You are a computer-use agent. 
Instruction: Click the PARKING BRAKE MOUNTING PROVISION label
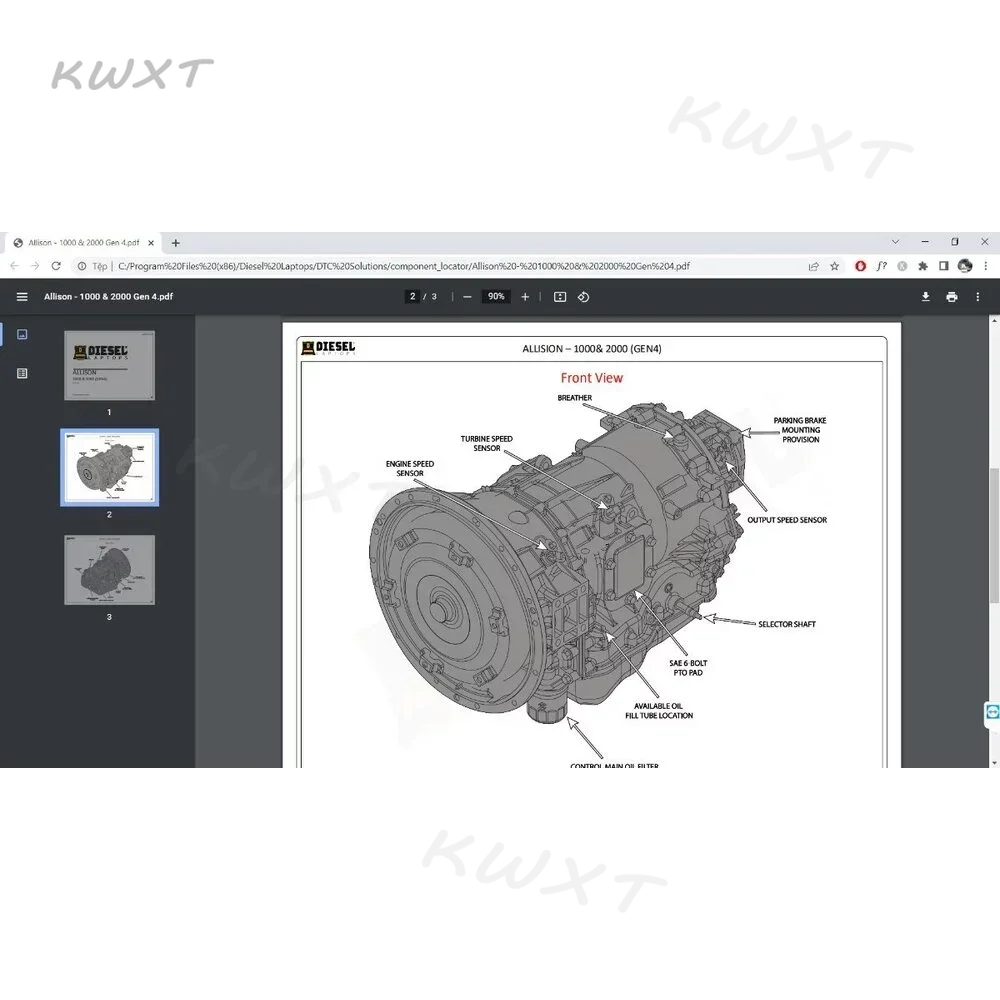(x=800, y=430)
